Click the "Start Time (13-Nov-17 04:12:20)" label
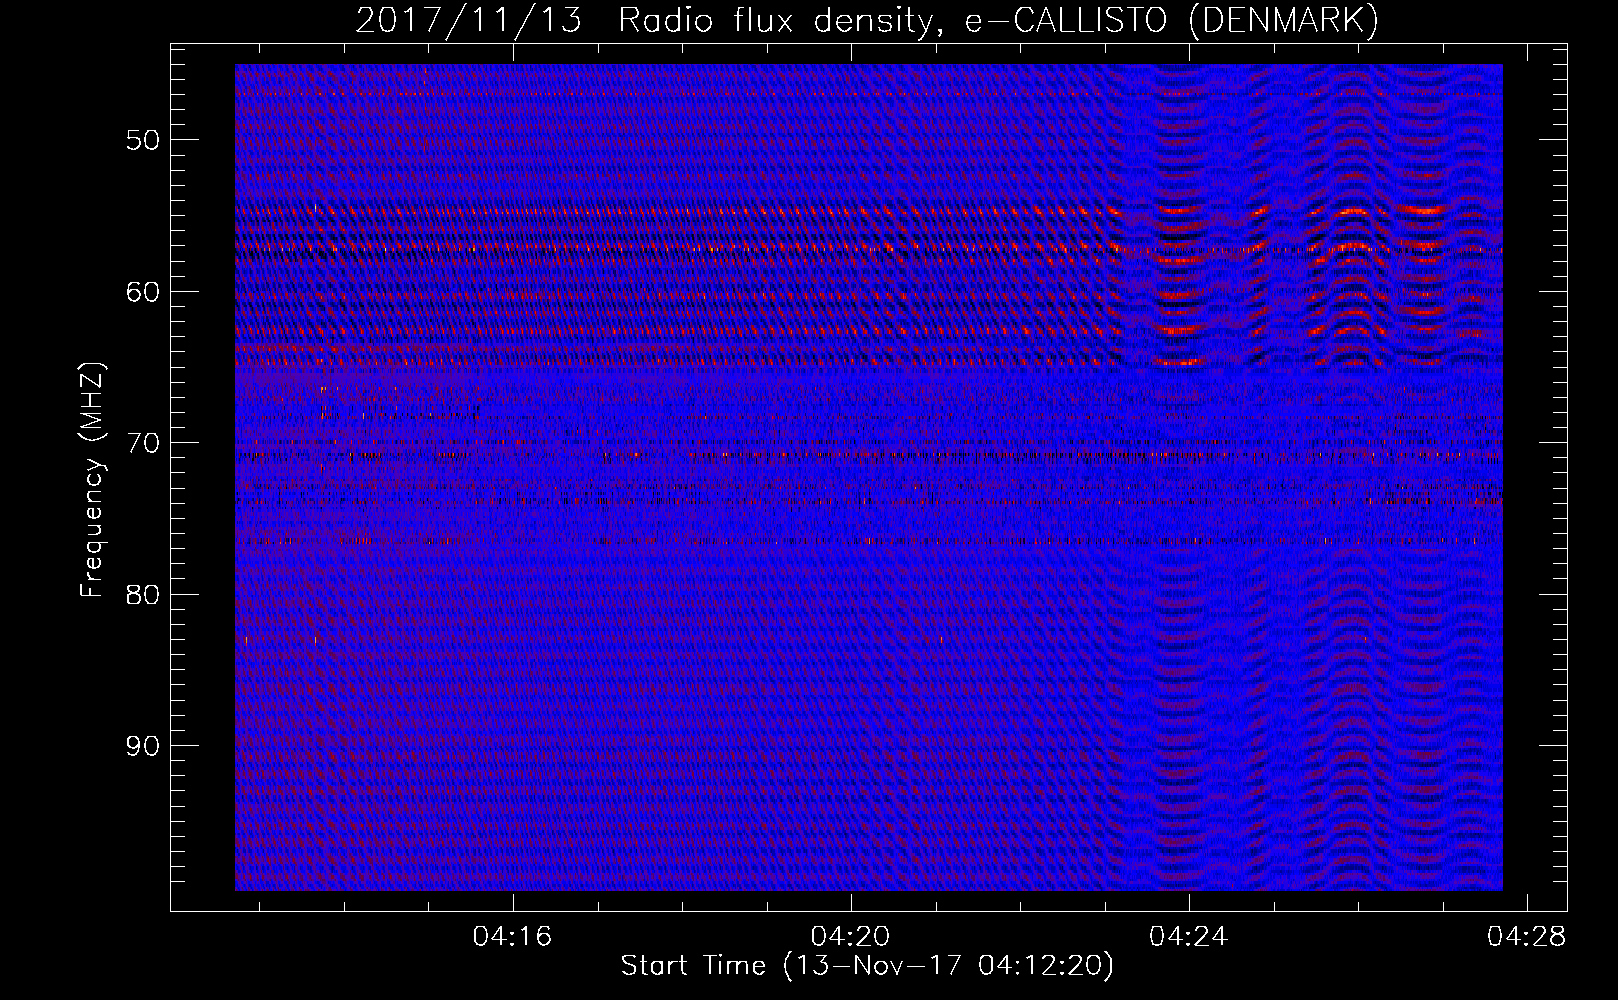The height and width of the screenshot is (1000, 1618). [867, 966]
